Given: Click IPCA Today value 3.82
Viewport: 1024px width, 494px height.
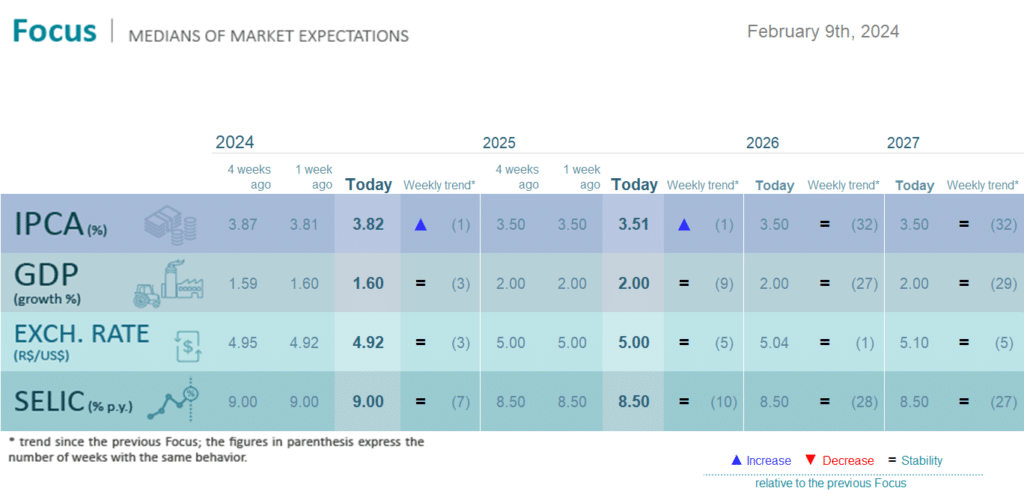Looking at the screenshot, I should coord(368,225).
